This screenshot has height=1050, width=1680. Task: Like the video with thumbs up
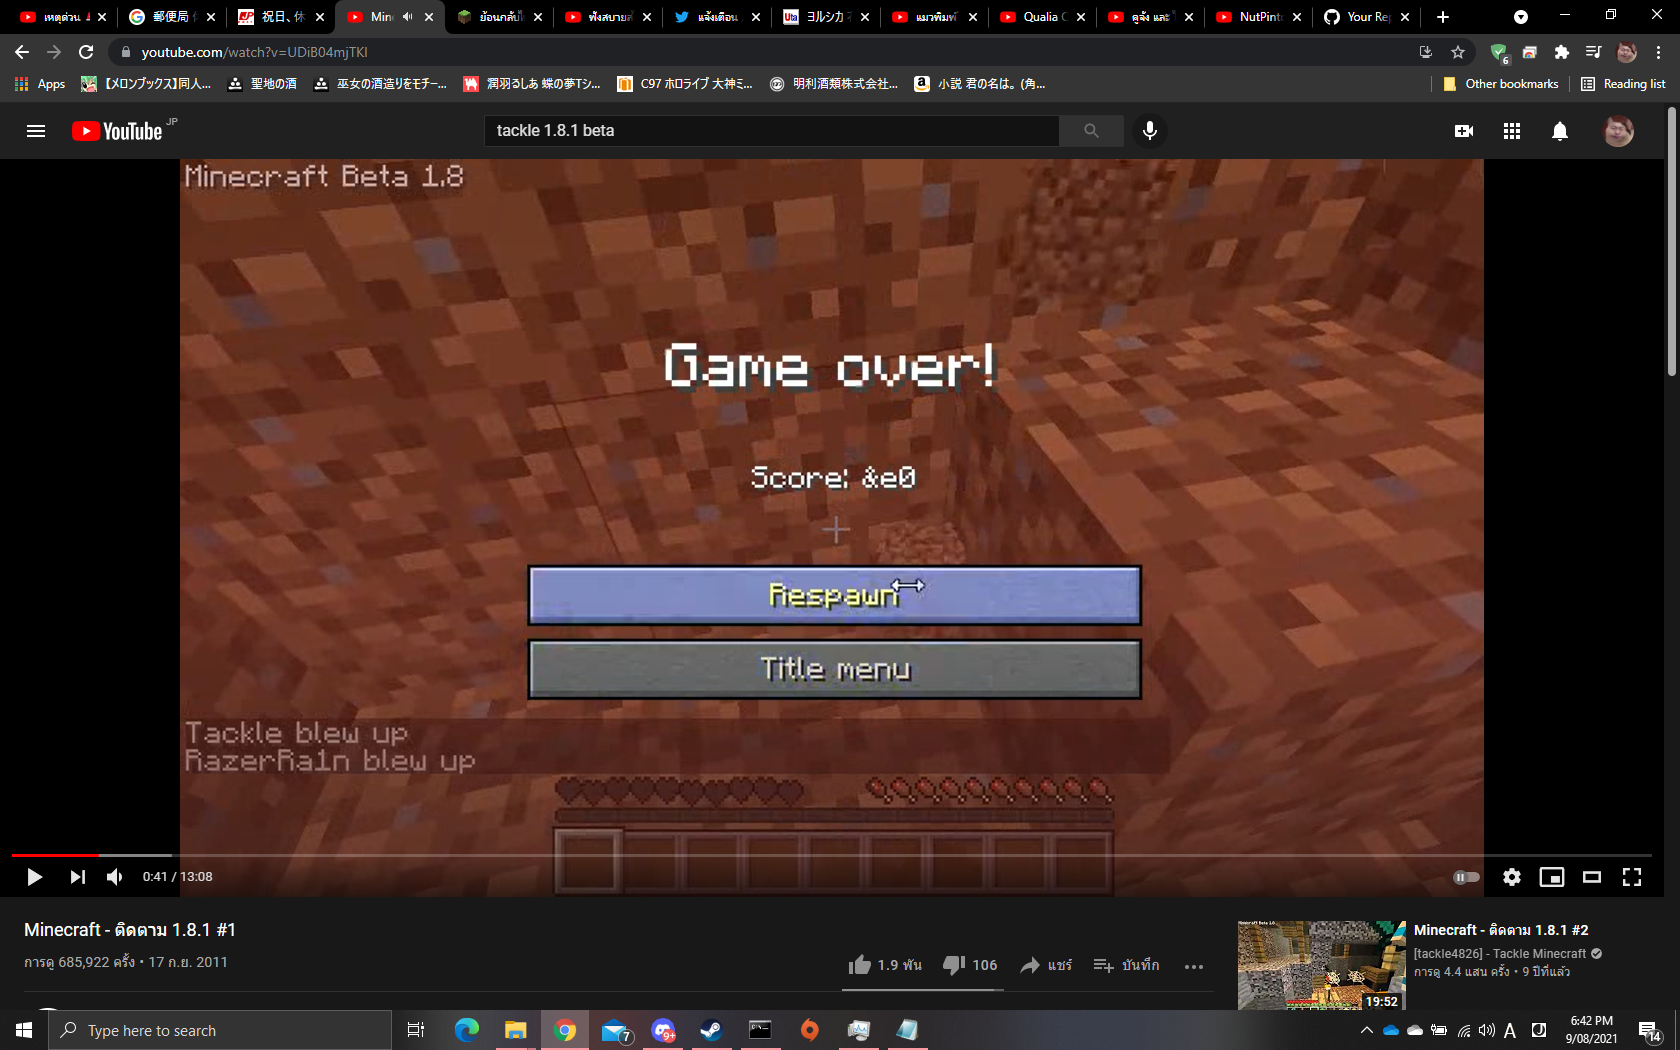(885, 965)
